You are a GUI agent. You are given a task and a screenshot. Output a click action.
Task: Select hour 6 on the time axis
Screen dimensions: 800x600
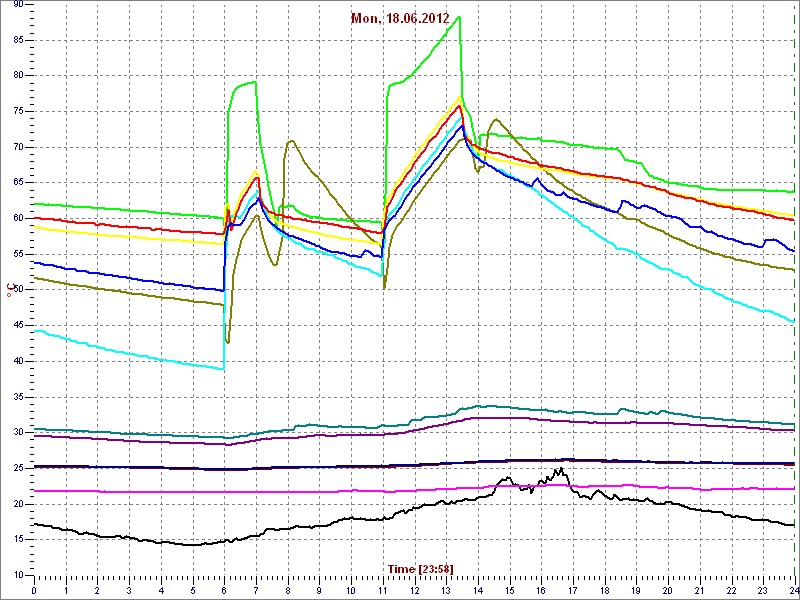tap(224, 590)
